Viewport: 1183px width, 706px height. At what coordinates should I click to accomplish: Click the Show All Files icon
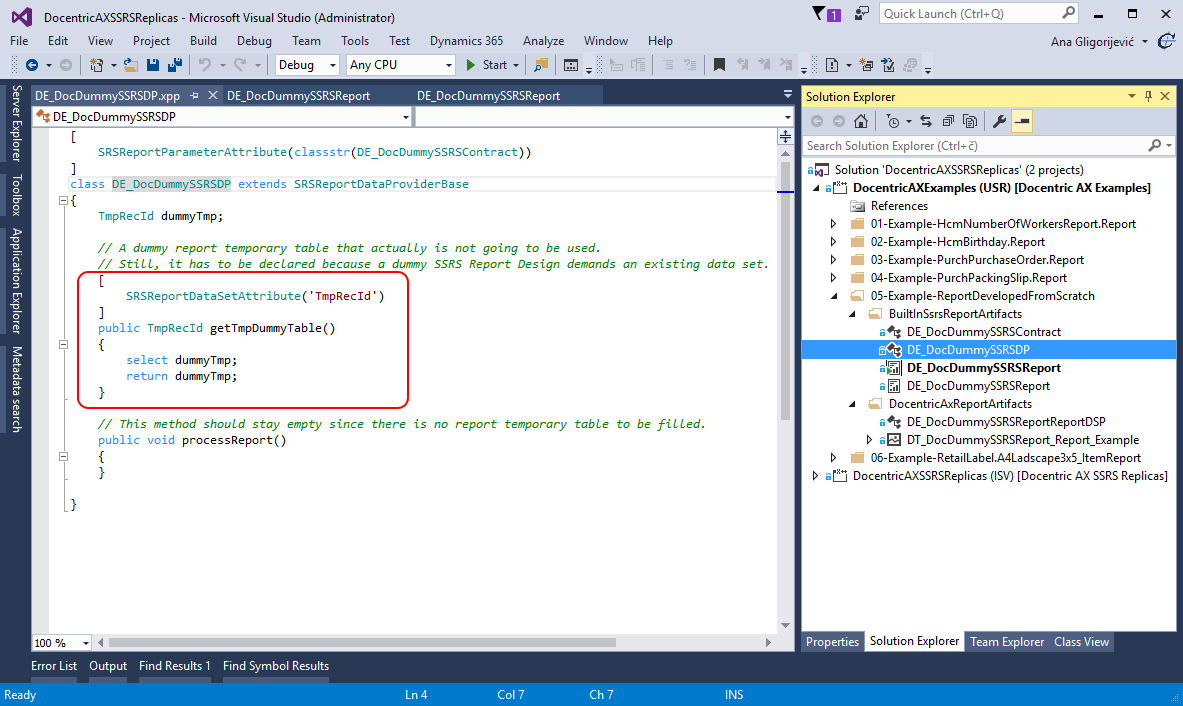(970, 121)
